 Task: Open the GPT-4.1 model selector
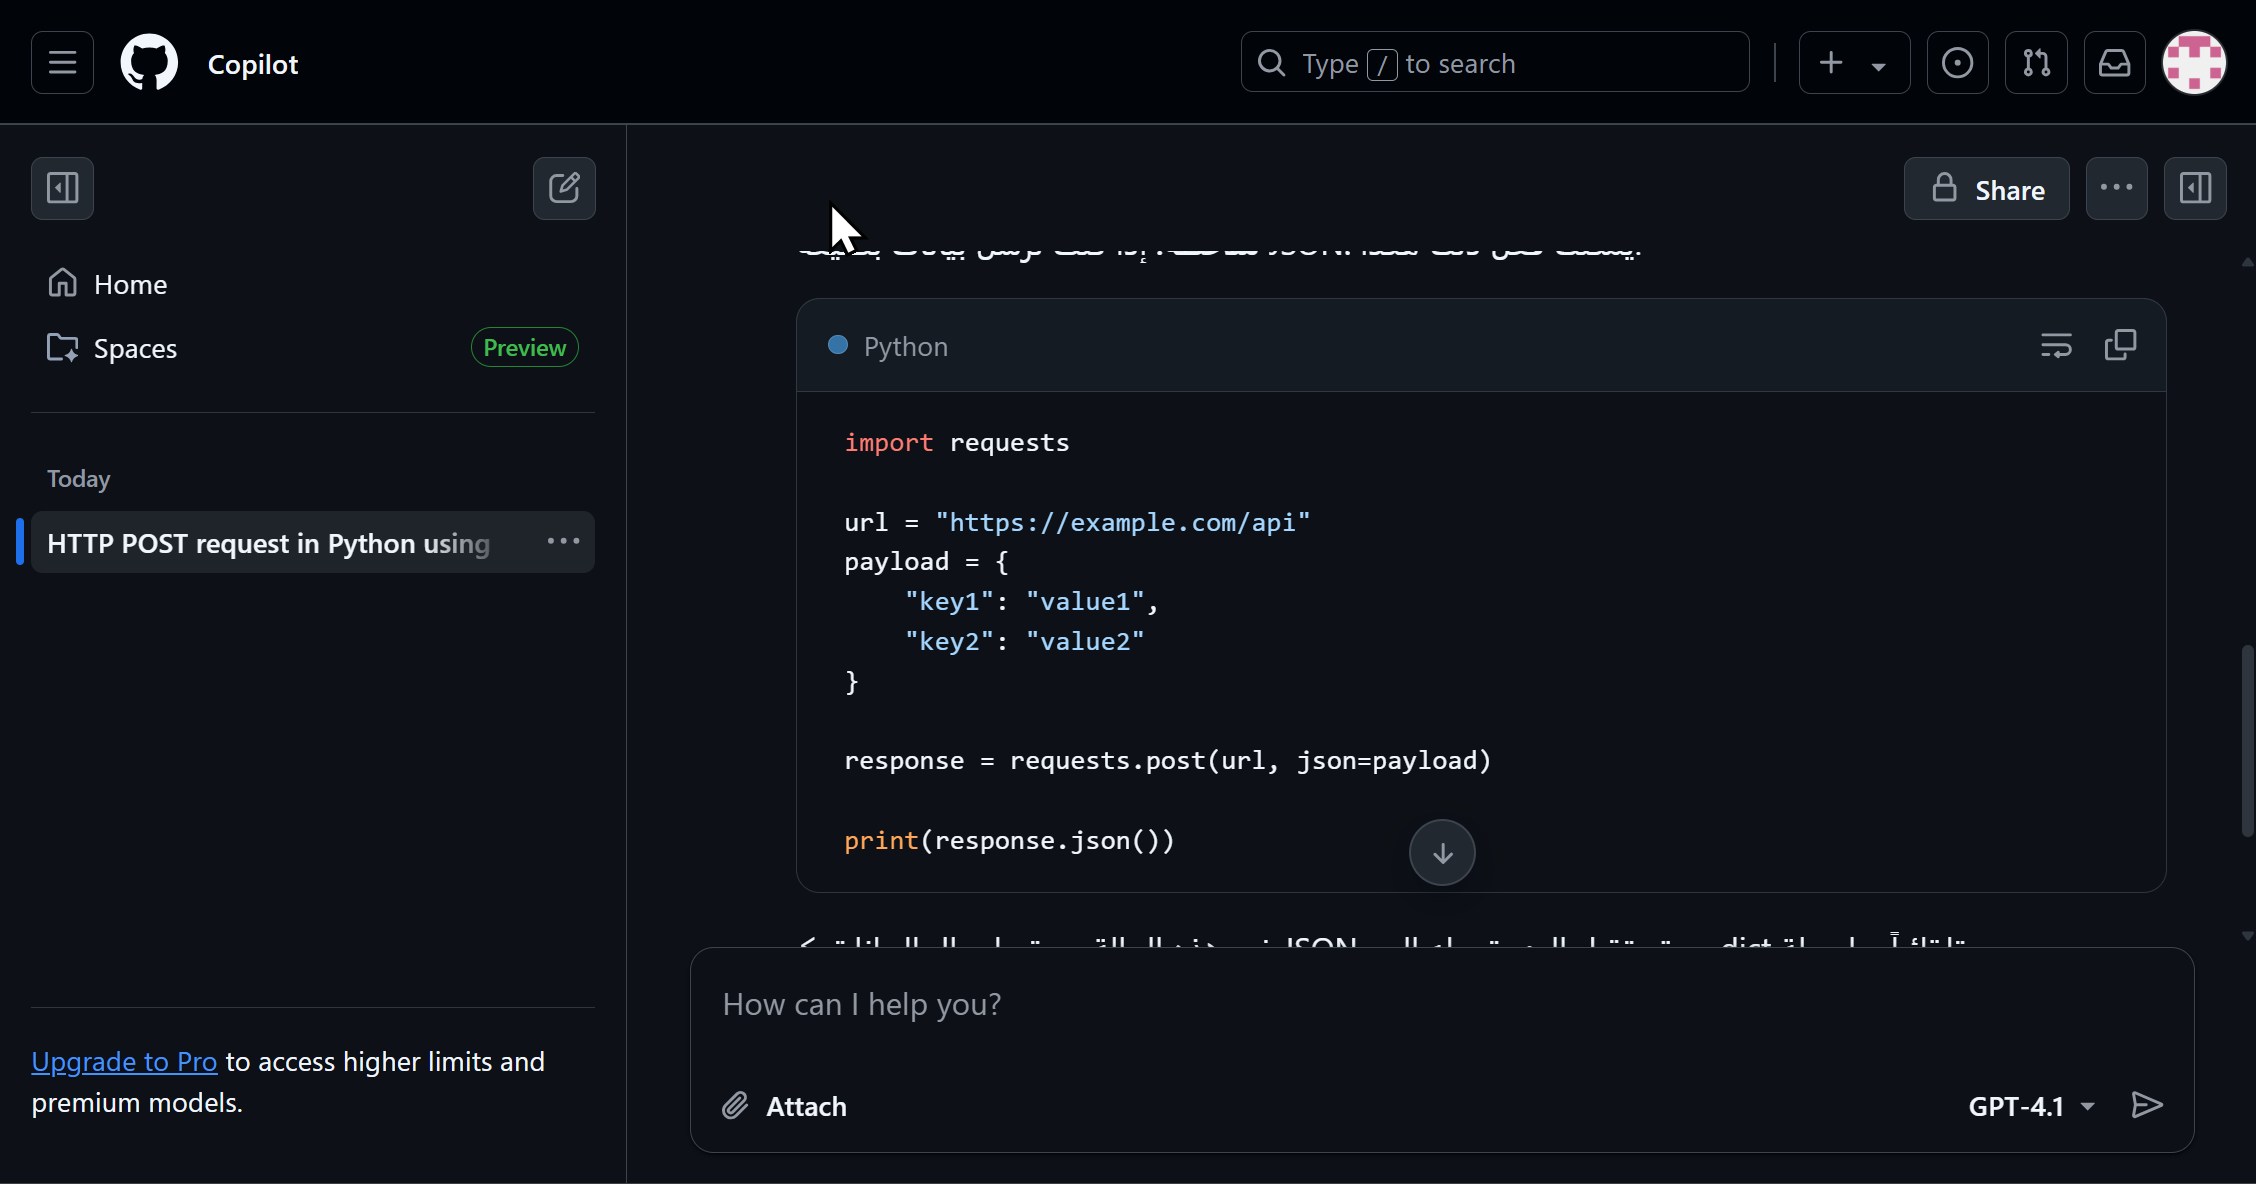click(2031, 1106)
